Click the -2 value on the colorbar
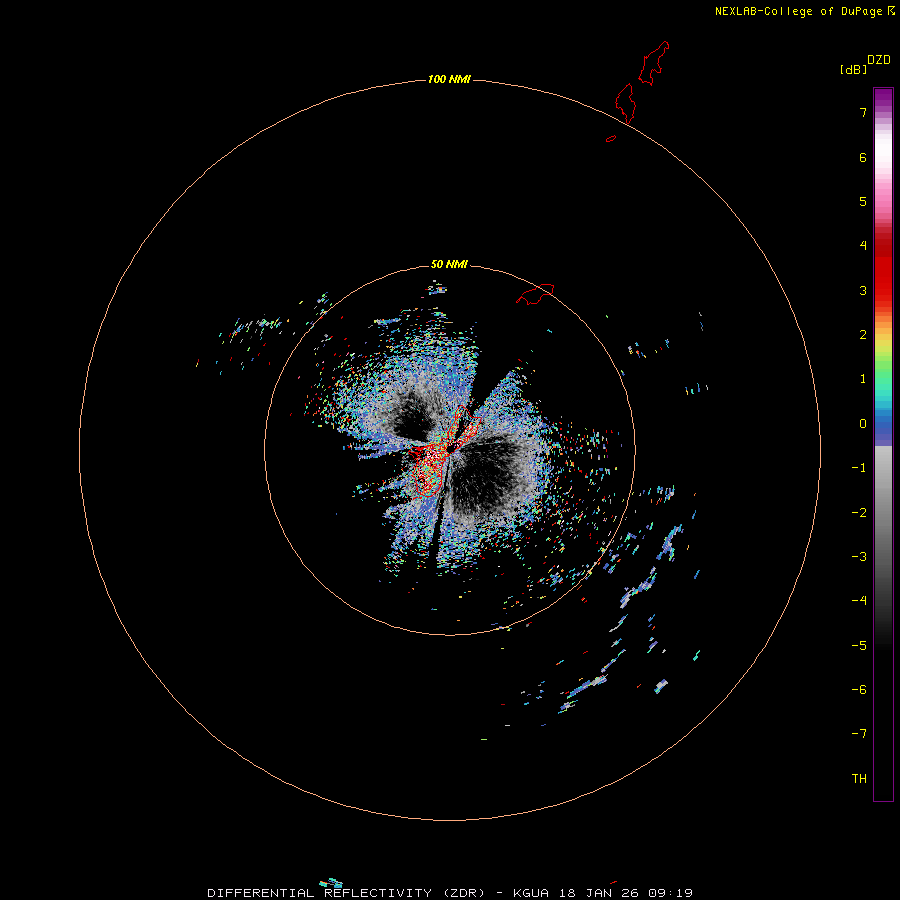Screen dimensions: 900x900 [859, 513]
